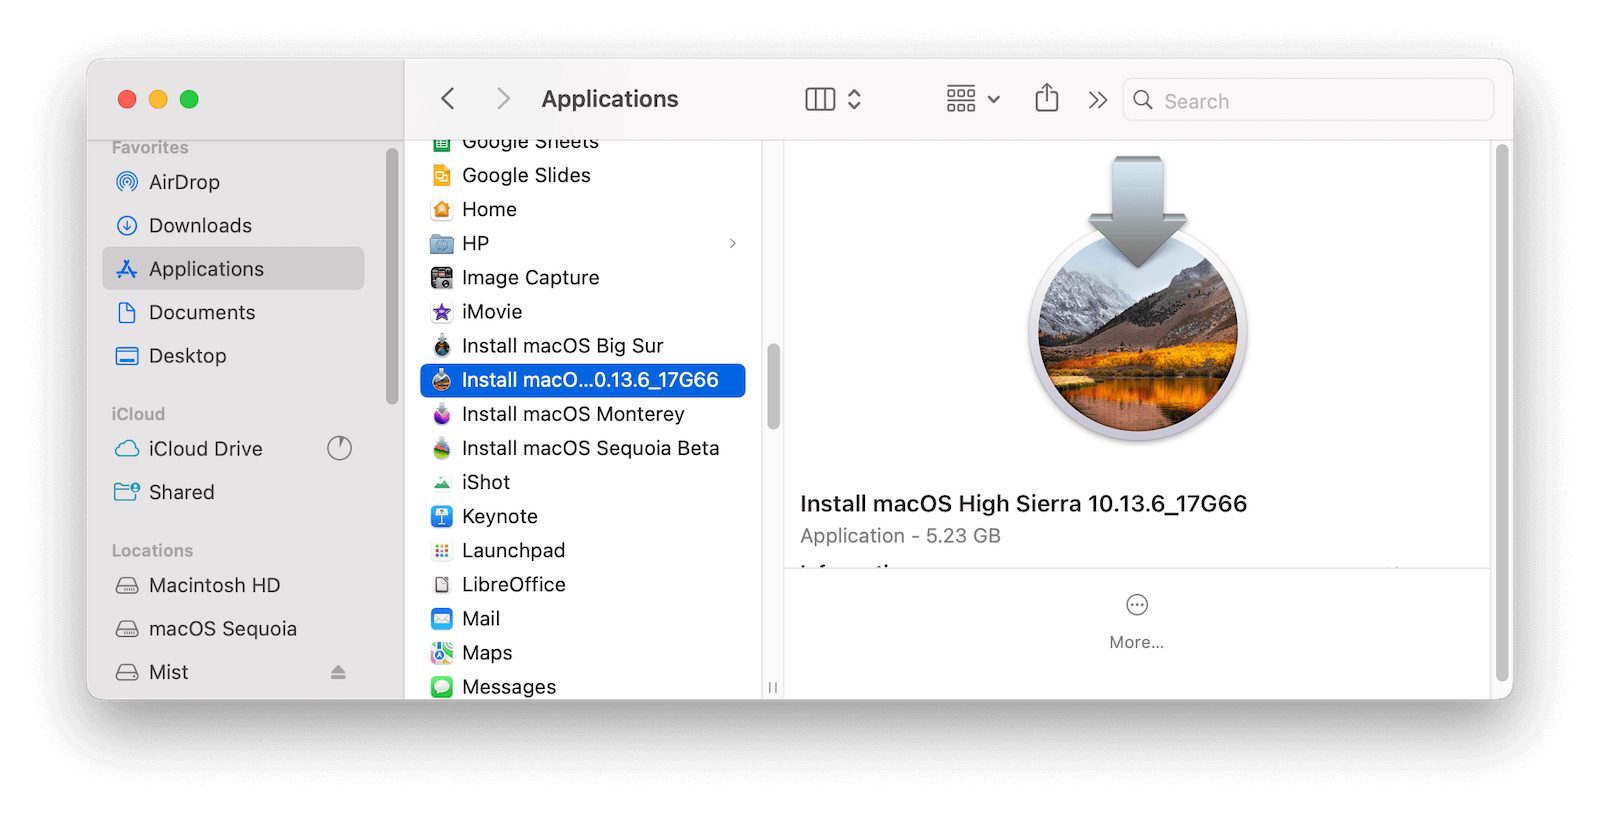
Task: Click the yellow minimize window button
Action: [158, 99]
